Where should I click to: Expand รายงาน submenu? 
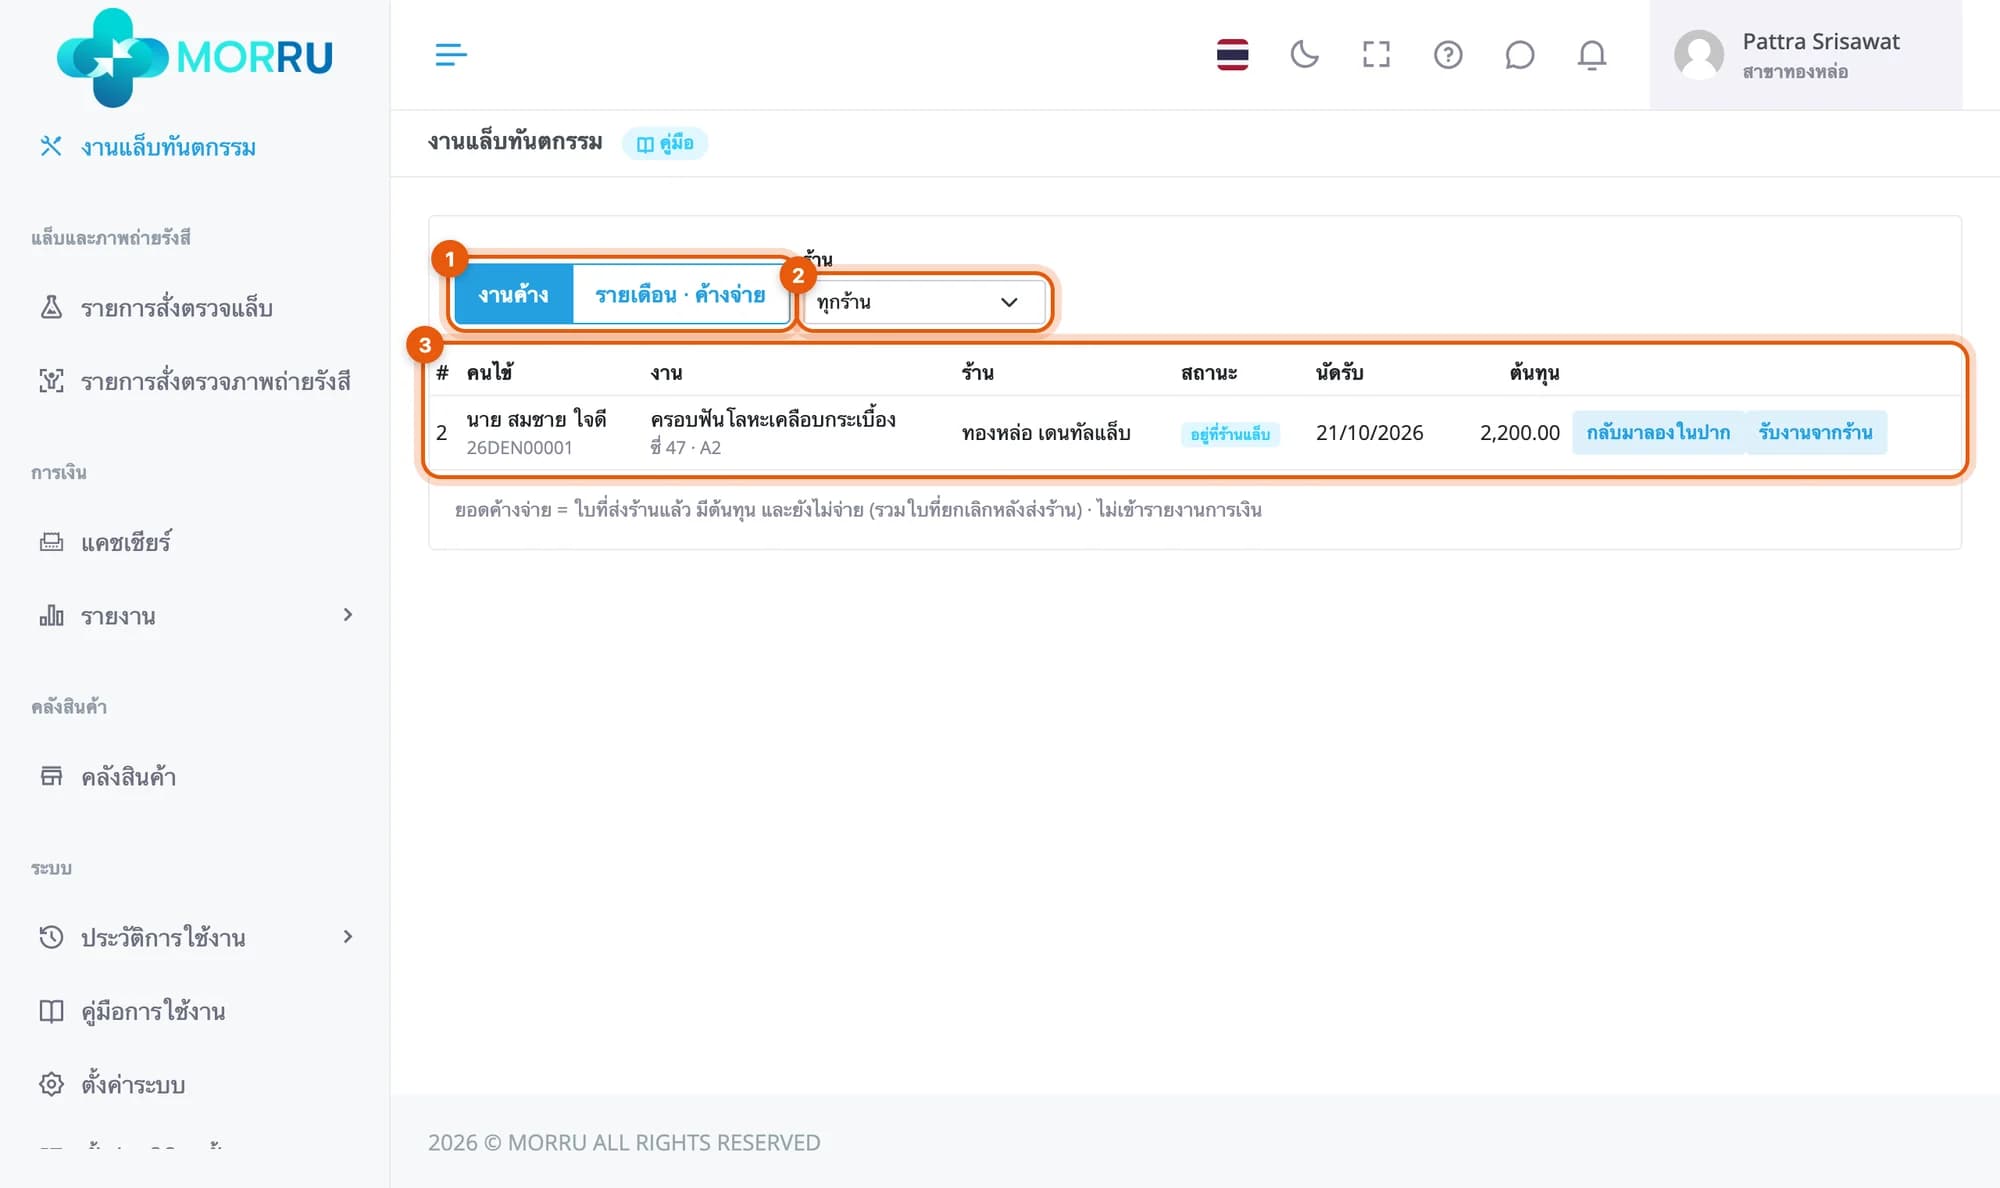tap(195, 616)
